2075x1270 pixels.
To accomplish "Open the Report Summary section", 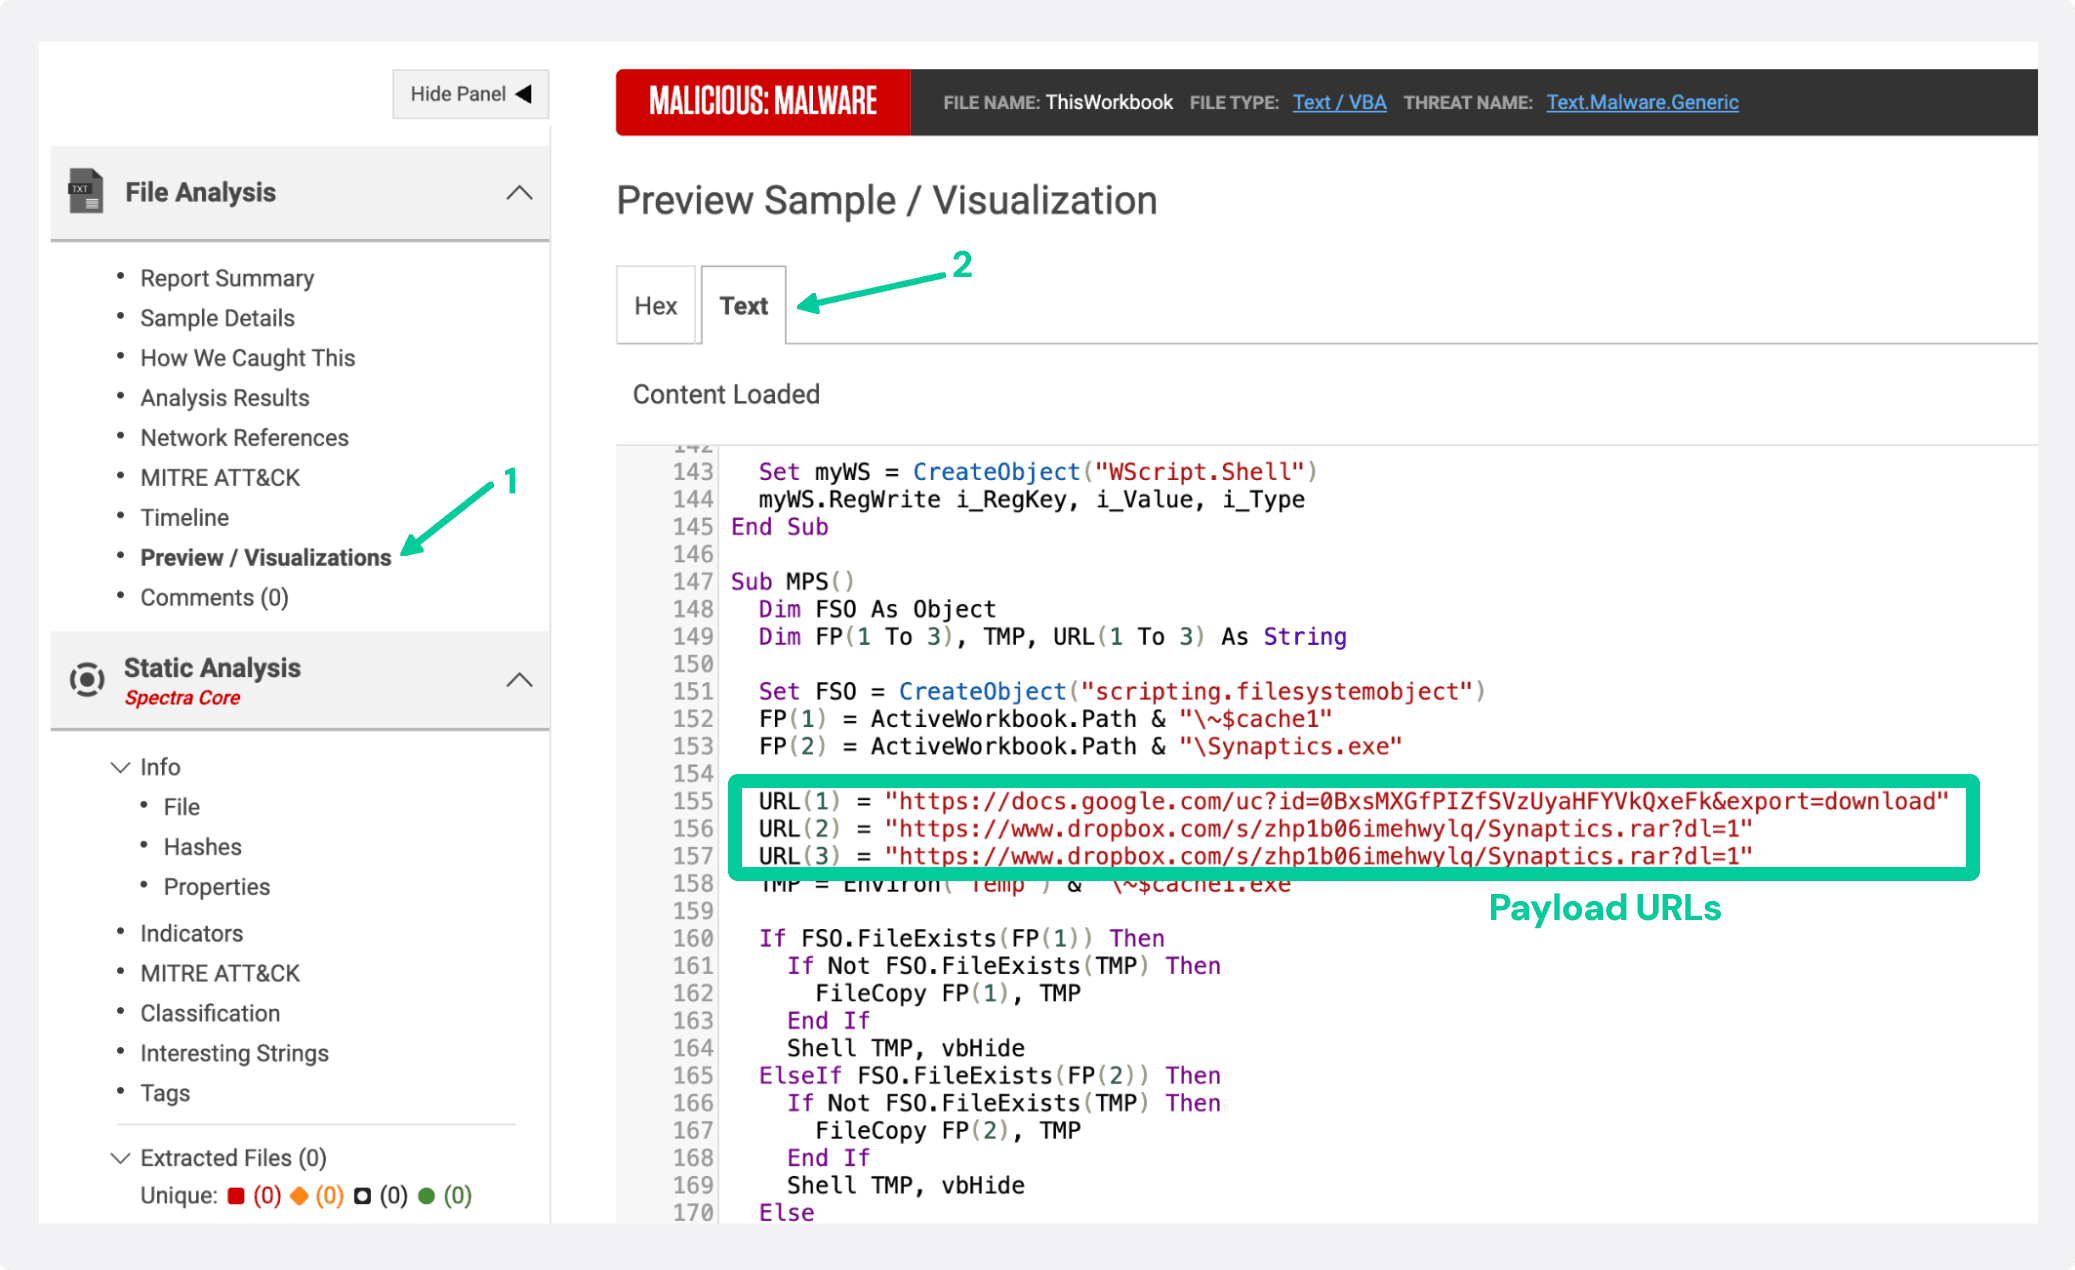I will click(x=227, y=277).
